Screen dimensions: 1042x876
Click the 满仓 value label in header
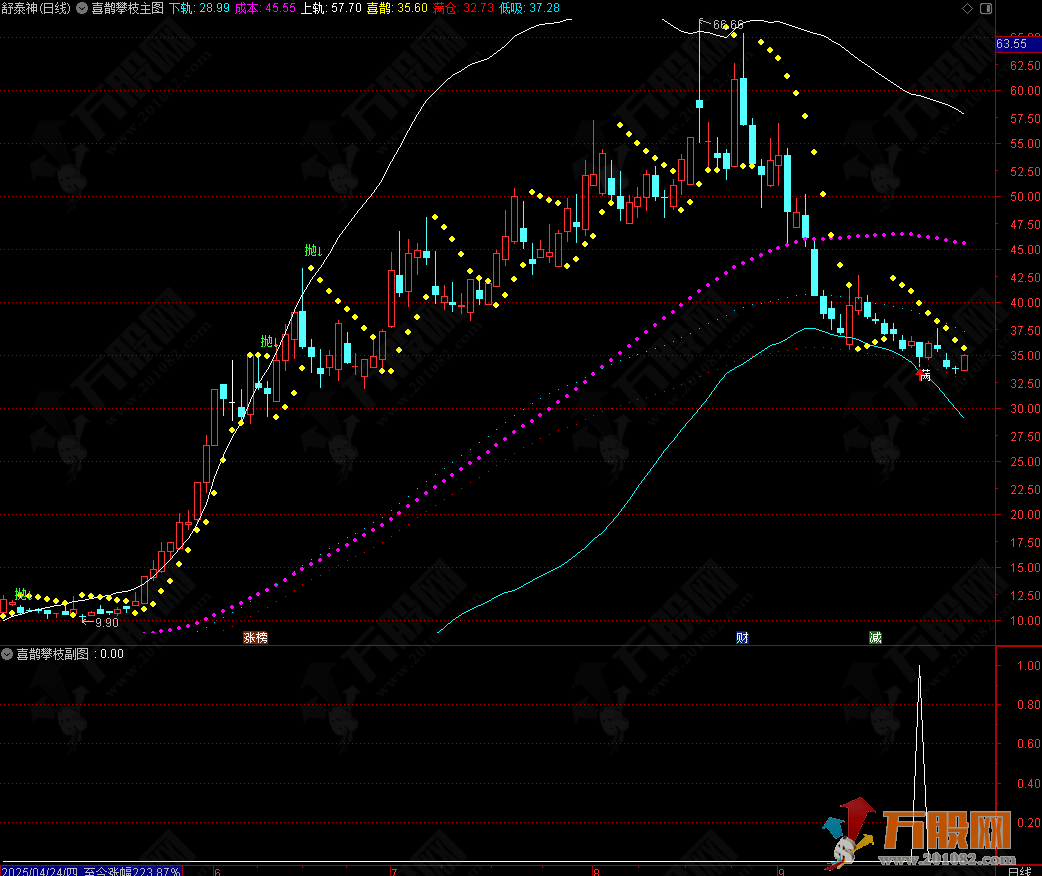pos(462,7)
